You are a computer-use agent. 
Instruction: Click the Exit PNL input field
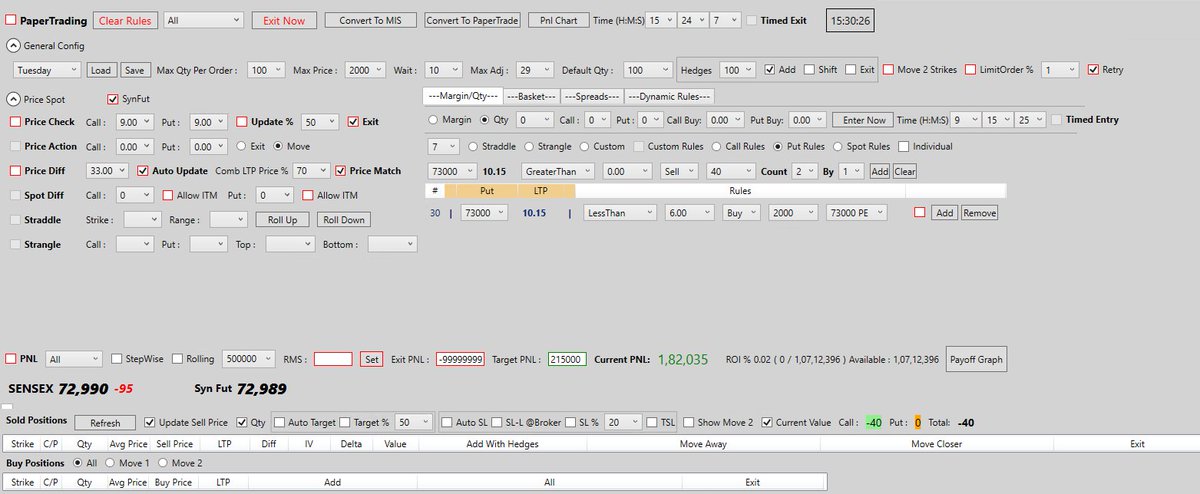tap(461, 358)
